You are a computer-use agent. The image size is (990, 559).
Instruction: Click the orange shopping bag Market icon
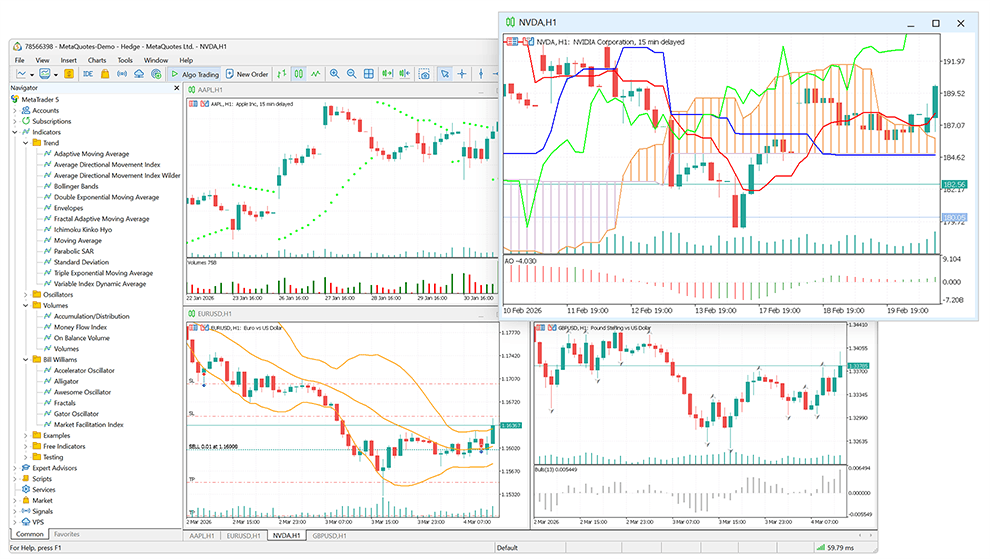coord(105,74)
